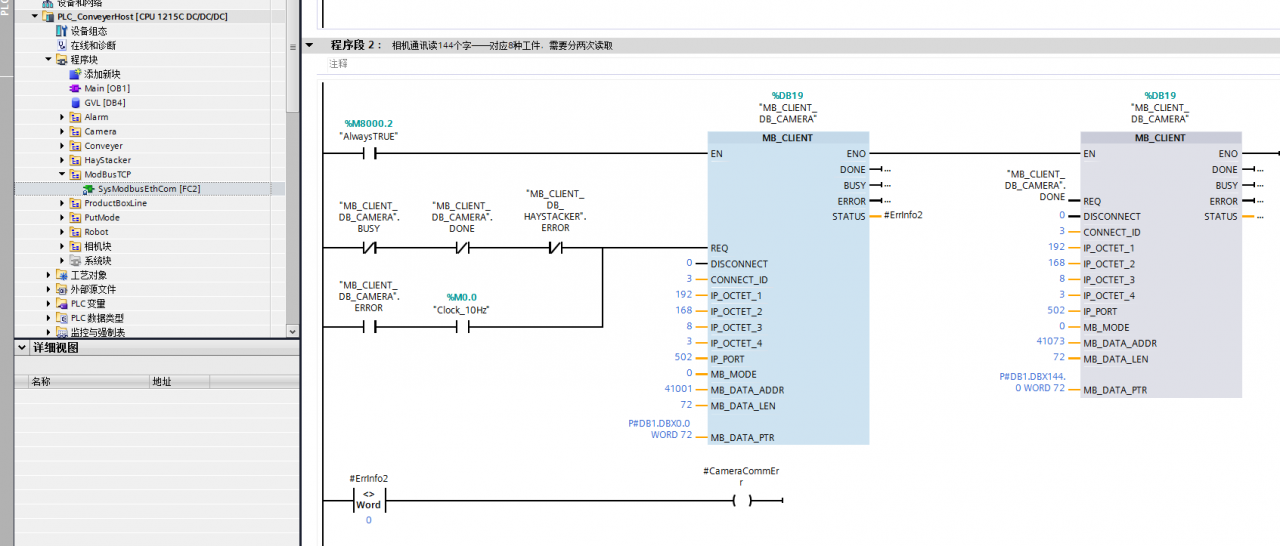Expand the HayStacker folder
Screen dimensions: 1280x546
pyautogui.click(x=62, y=160)
